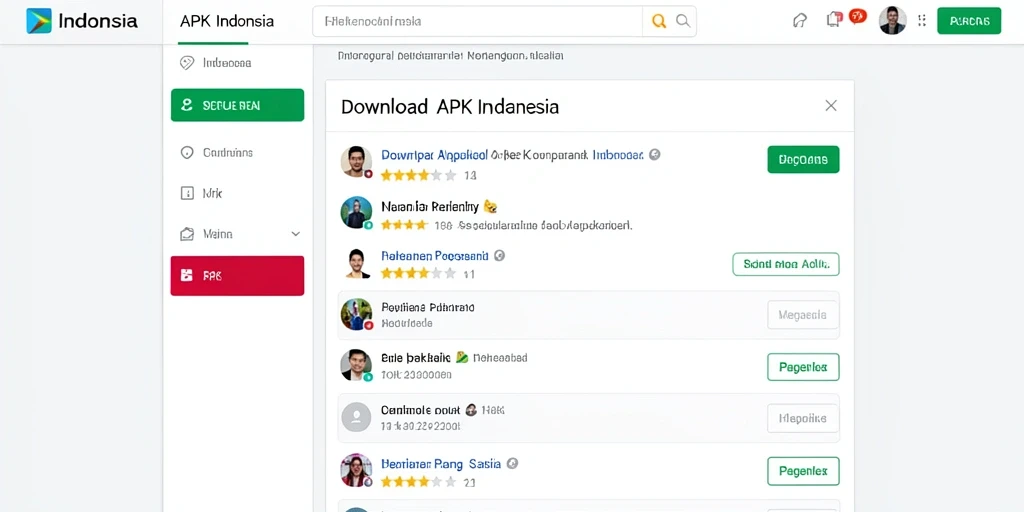Screen dimensions: 1024x512
Task: Click star rating in Dowmpar Anpelicol row
Action: coord(418,175)
